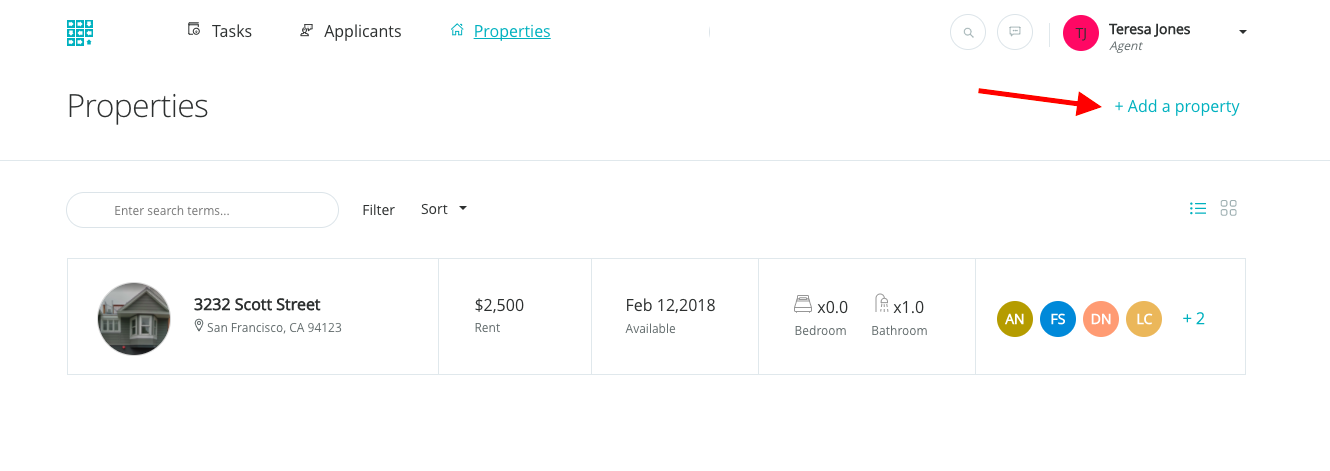The image size is (1330, 471).
Task: Click the search terms input field
Action: tap(202, 211)
